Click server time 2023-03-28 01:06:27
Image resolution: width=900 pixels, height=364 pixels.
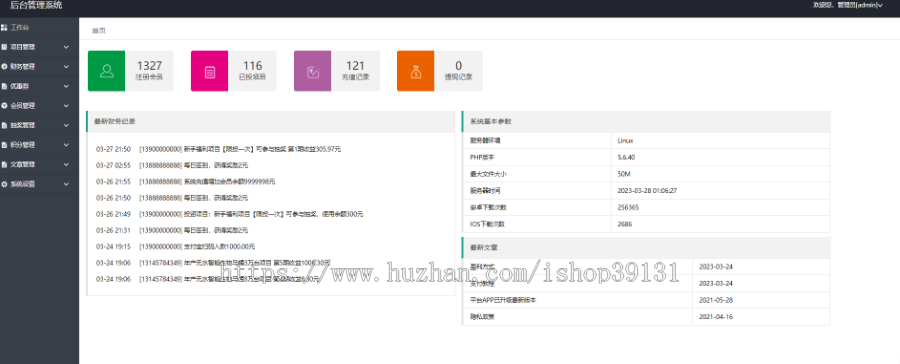coord(647,190)
